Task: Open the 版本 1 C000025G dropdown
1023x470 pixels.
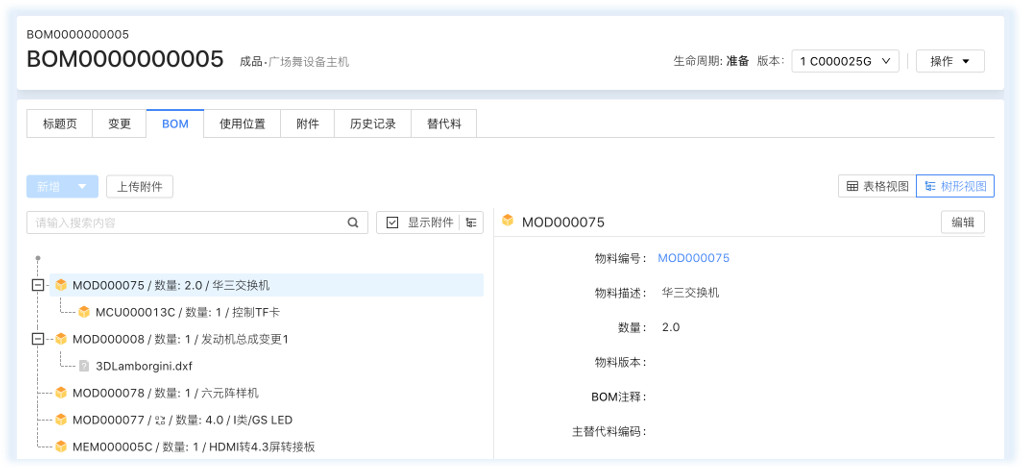Action: coord(846,61)
